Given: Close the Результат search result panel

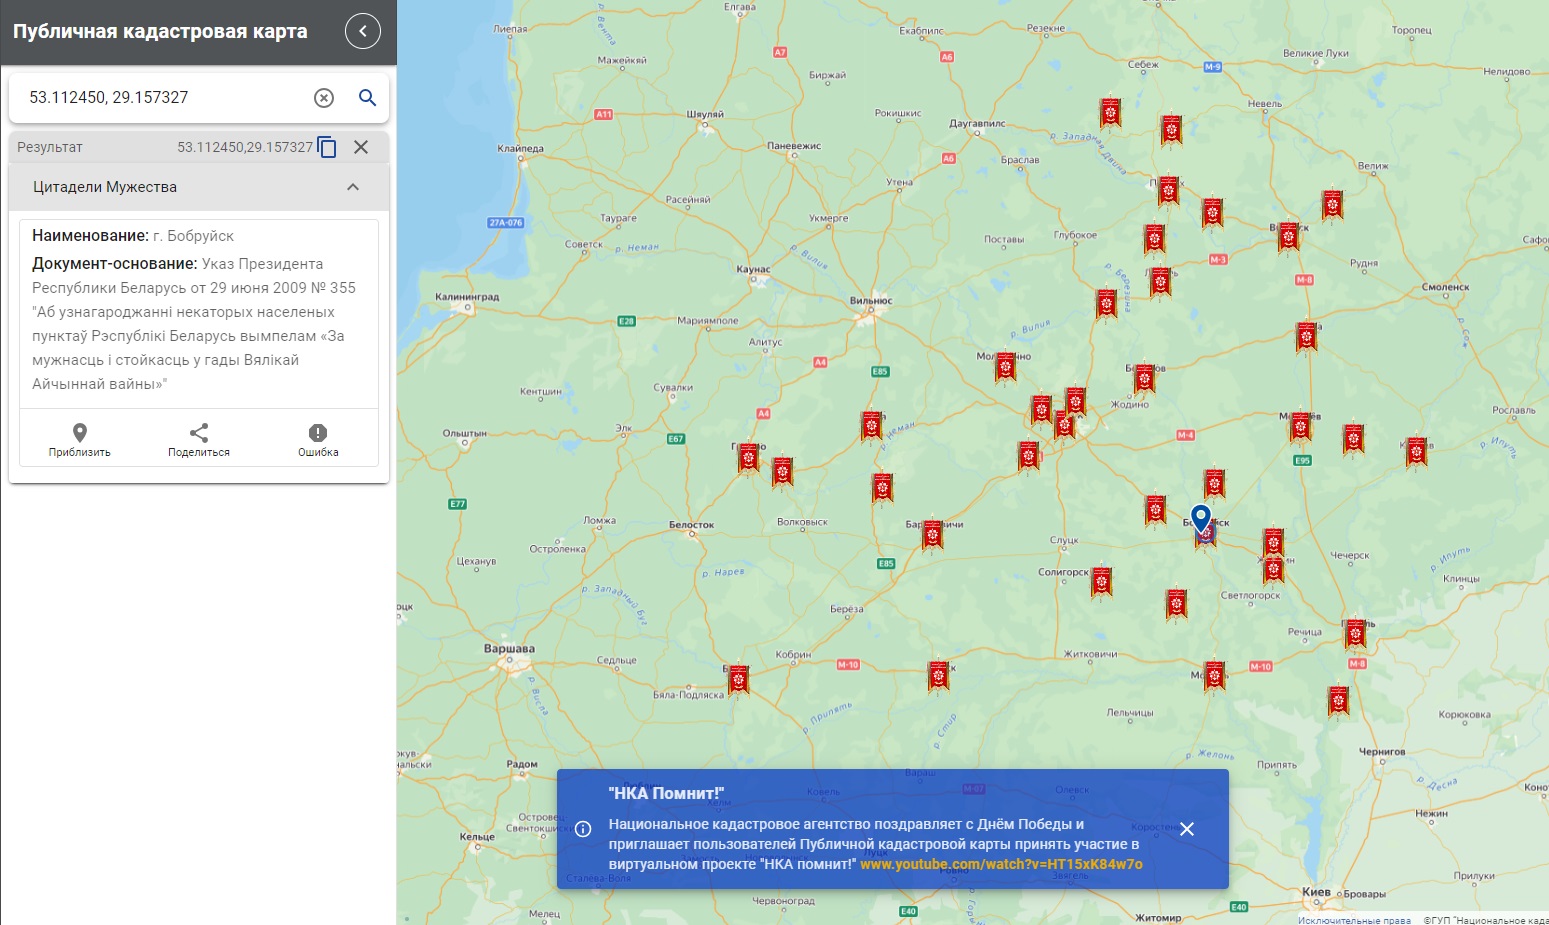Looking at the screenshot, I should [x=361, y=147].
